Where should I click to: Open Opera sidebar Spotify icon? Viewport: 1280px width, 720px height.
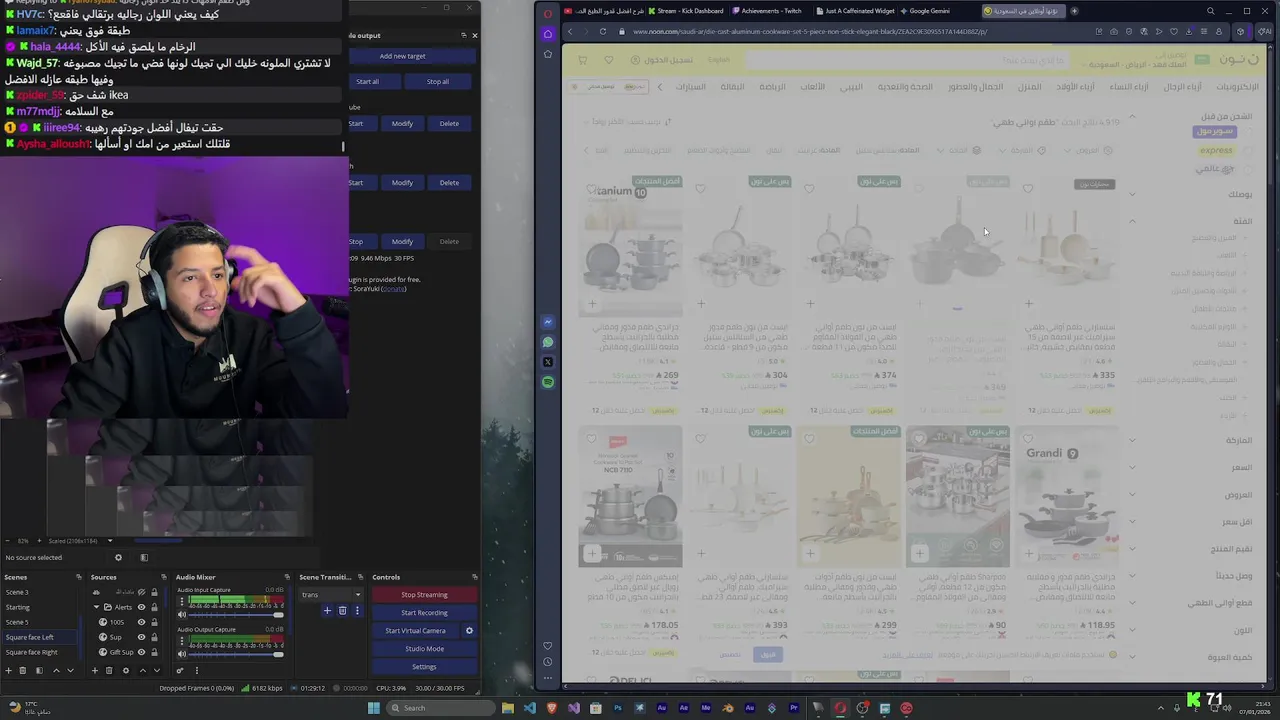[548, 382]
